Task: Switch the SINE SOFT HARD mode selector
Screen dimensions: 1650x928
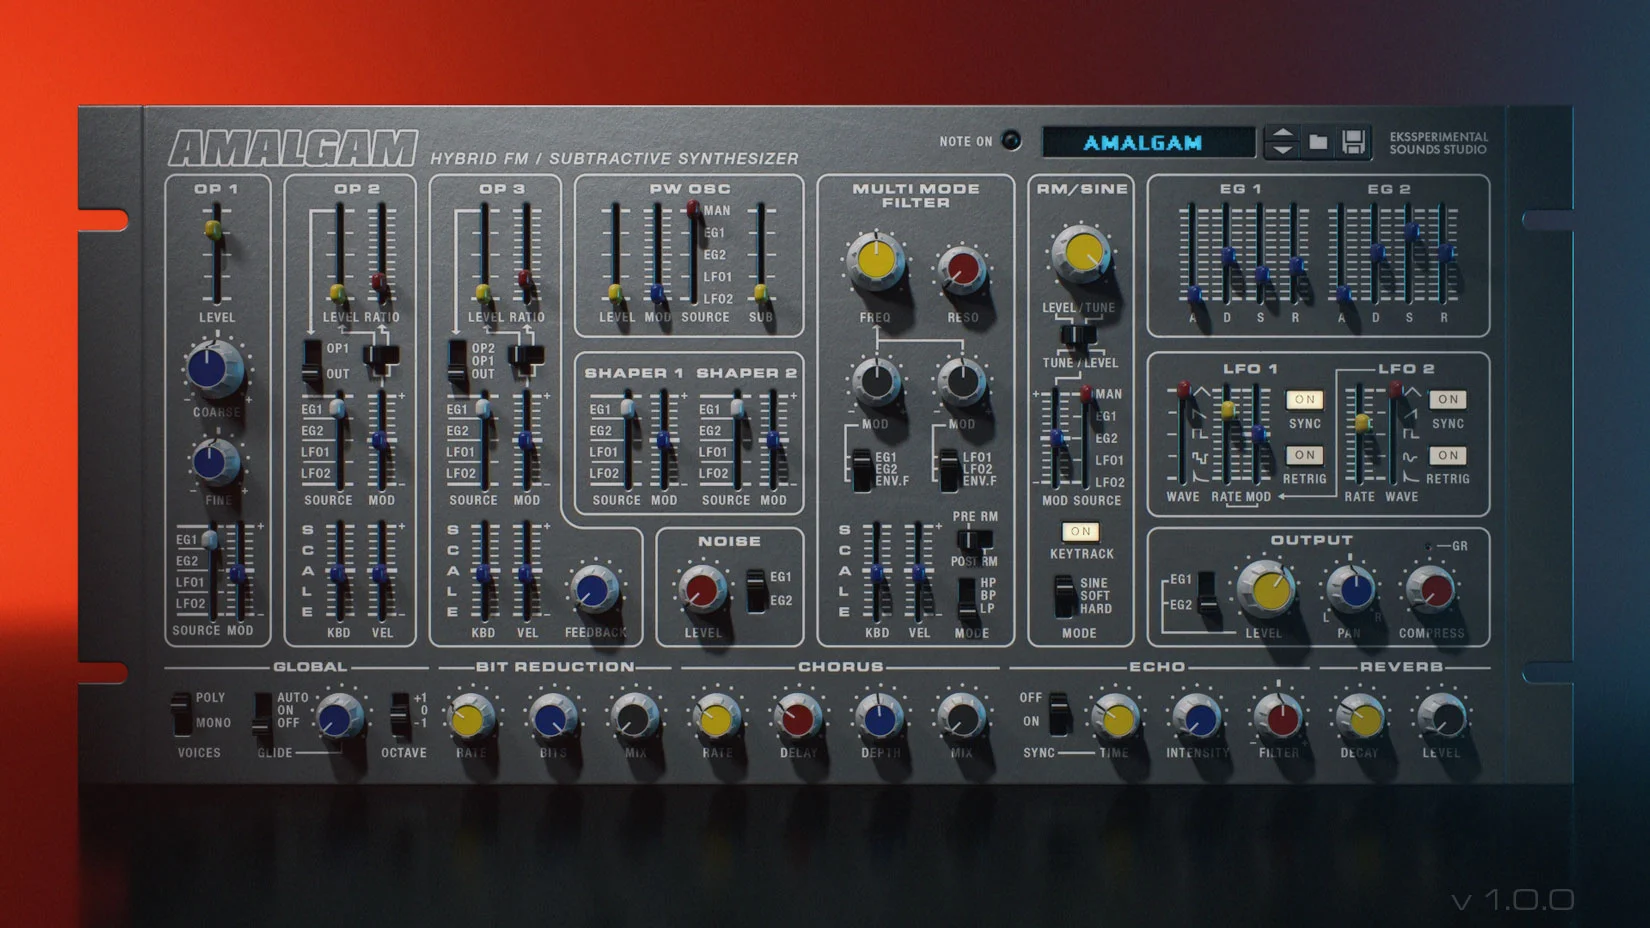Action: (x=1066, y=596)
